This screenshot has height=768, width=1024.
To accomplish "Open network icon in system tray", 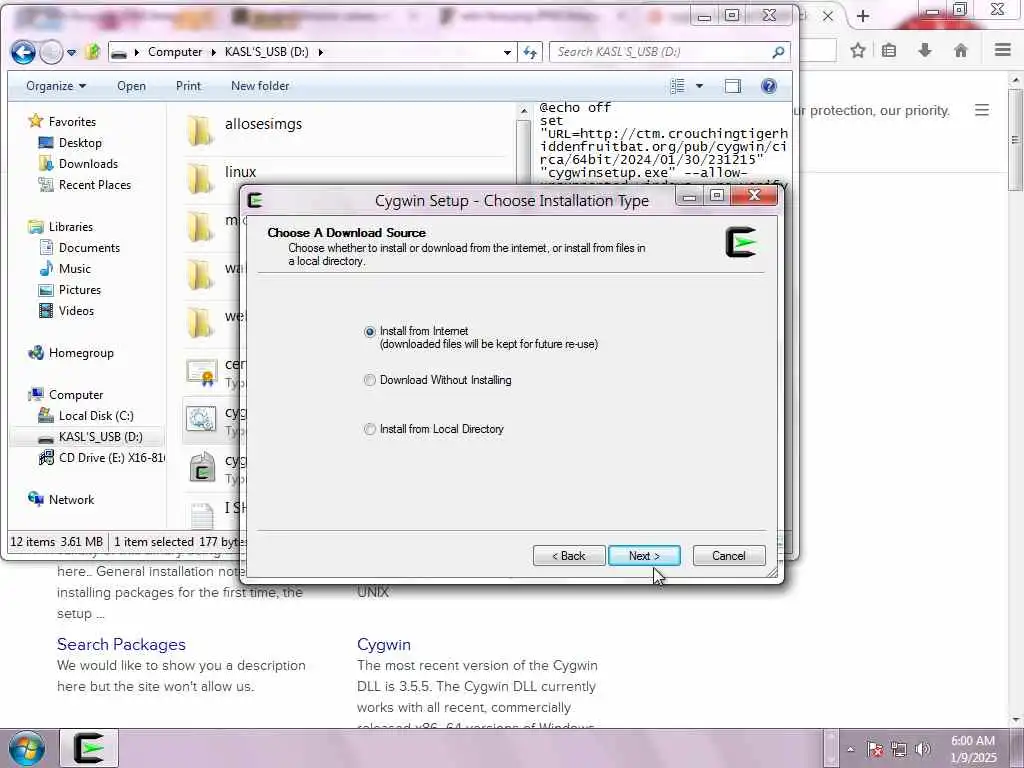I will coord(899,749).
